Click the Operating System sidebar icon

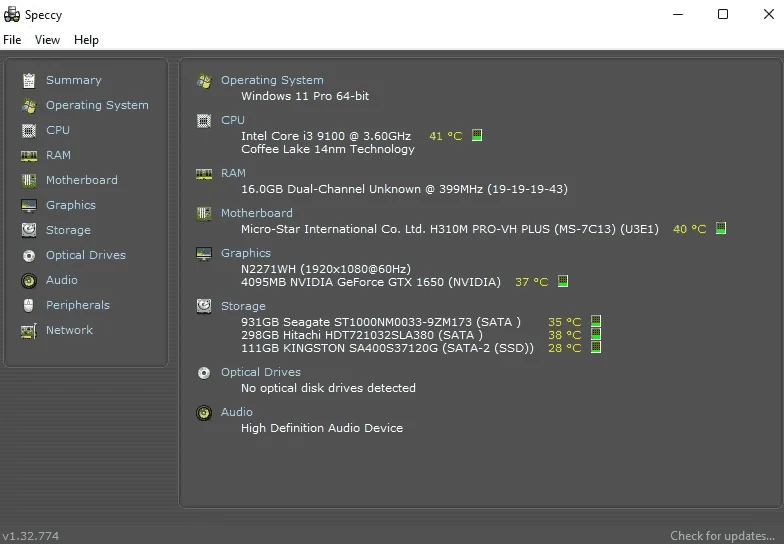pos(29,106)
